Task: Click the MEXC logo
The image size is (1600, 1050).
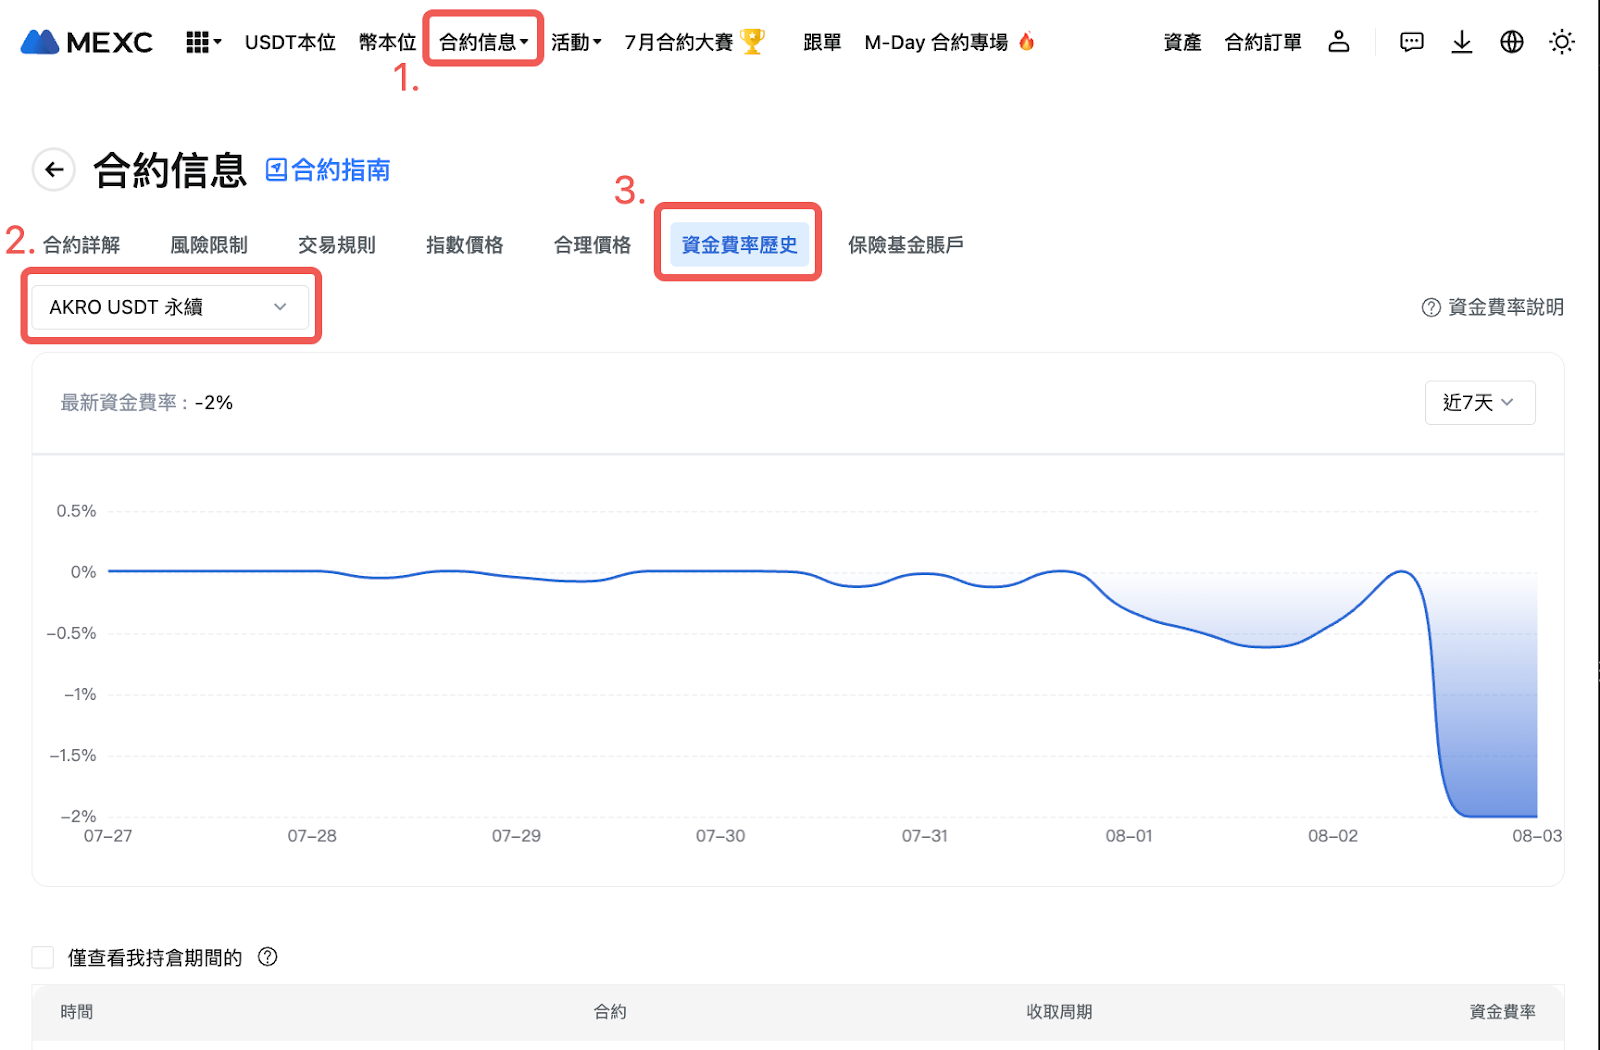Action: (x=87, y=42)
